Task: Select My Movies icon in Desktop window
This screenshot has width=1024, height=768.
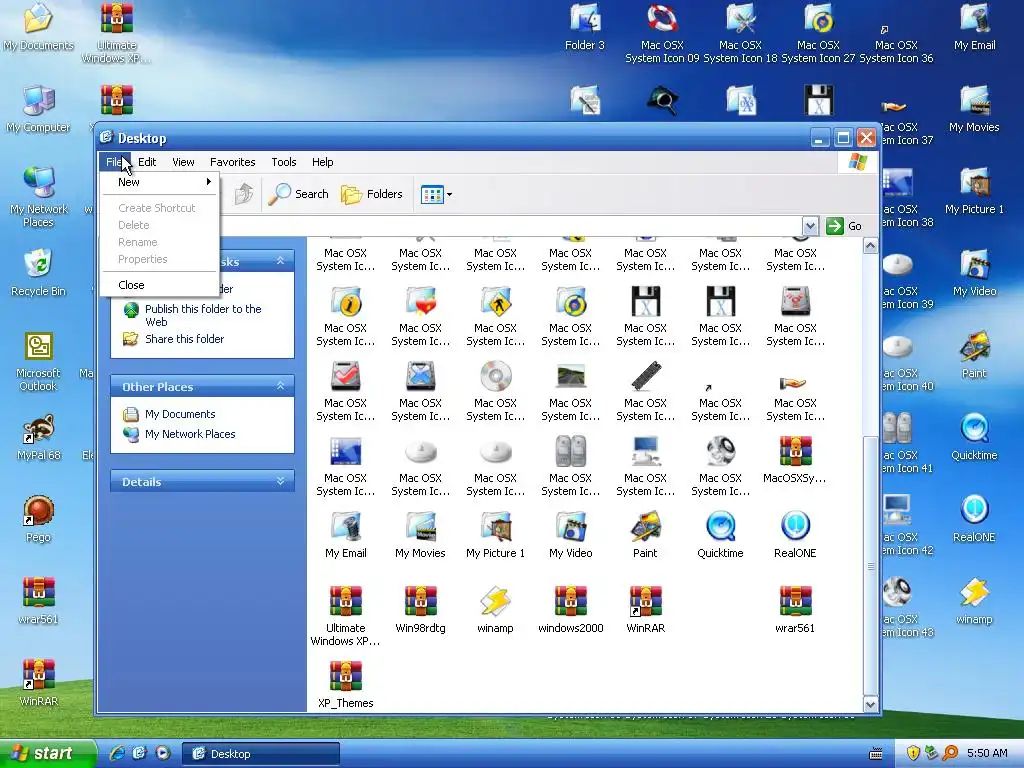Action: click(x=420, y=536)
